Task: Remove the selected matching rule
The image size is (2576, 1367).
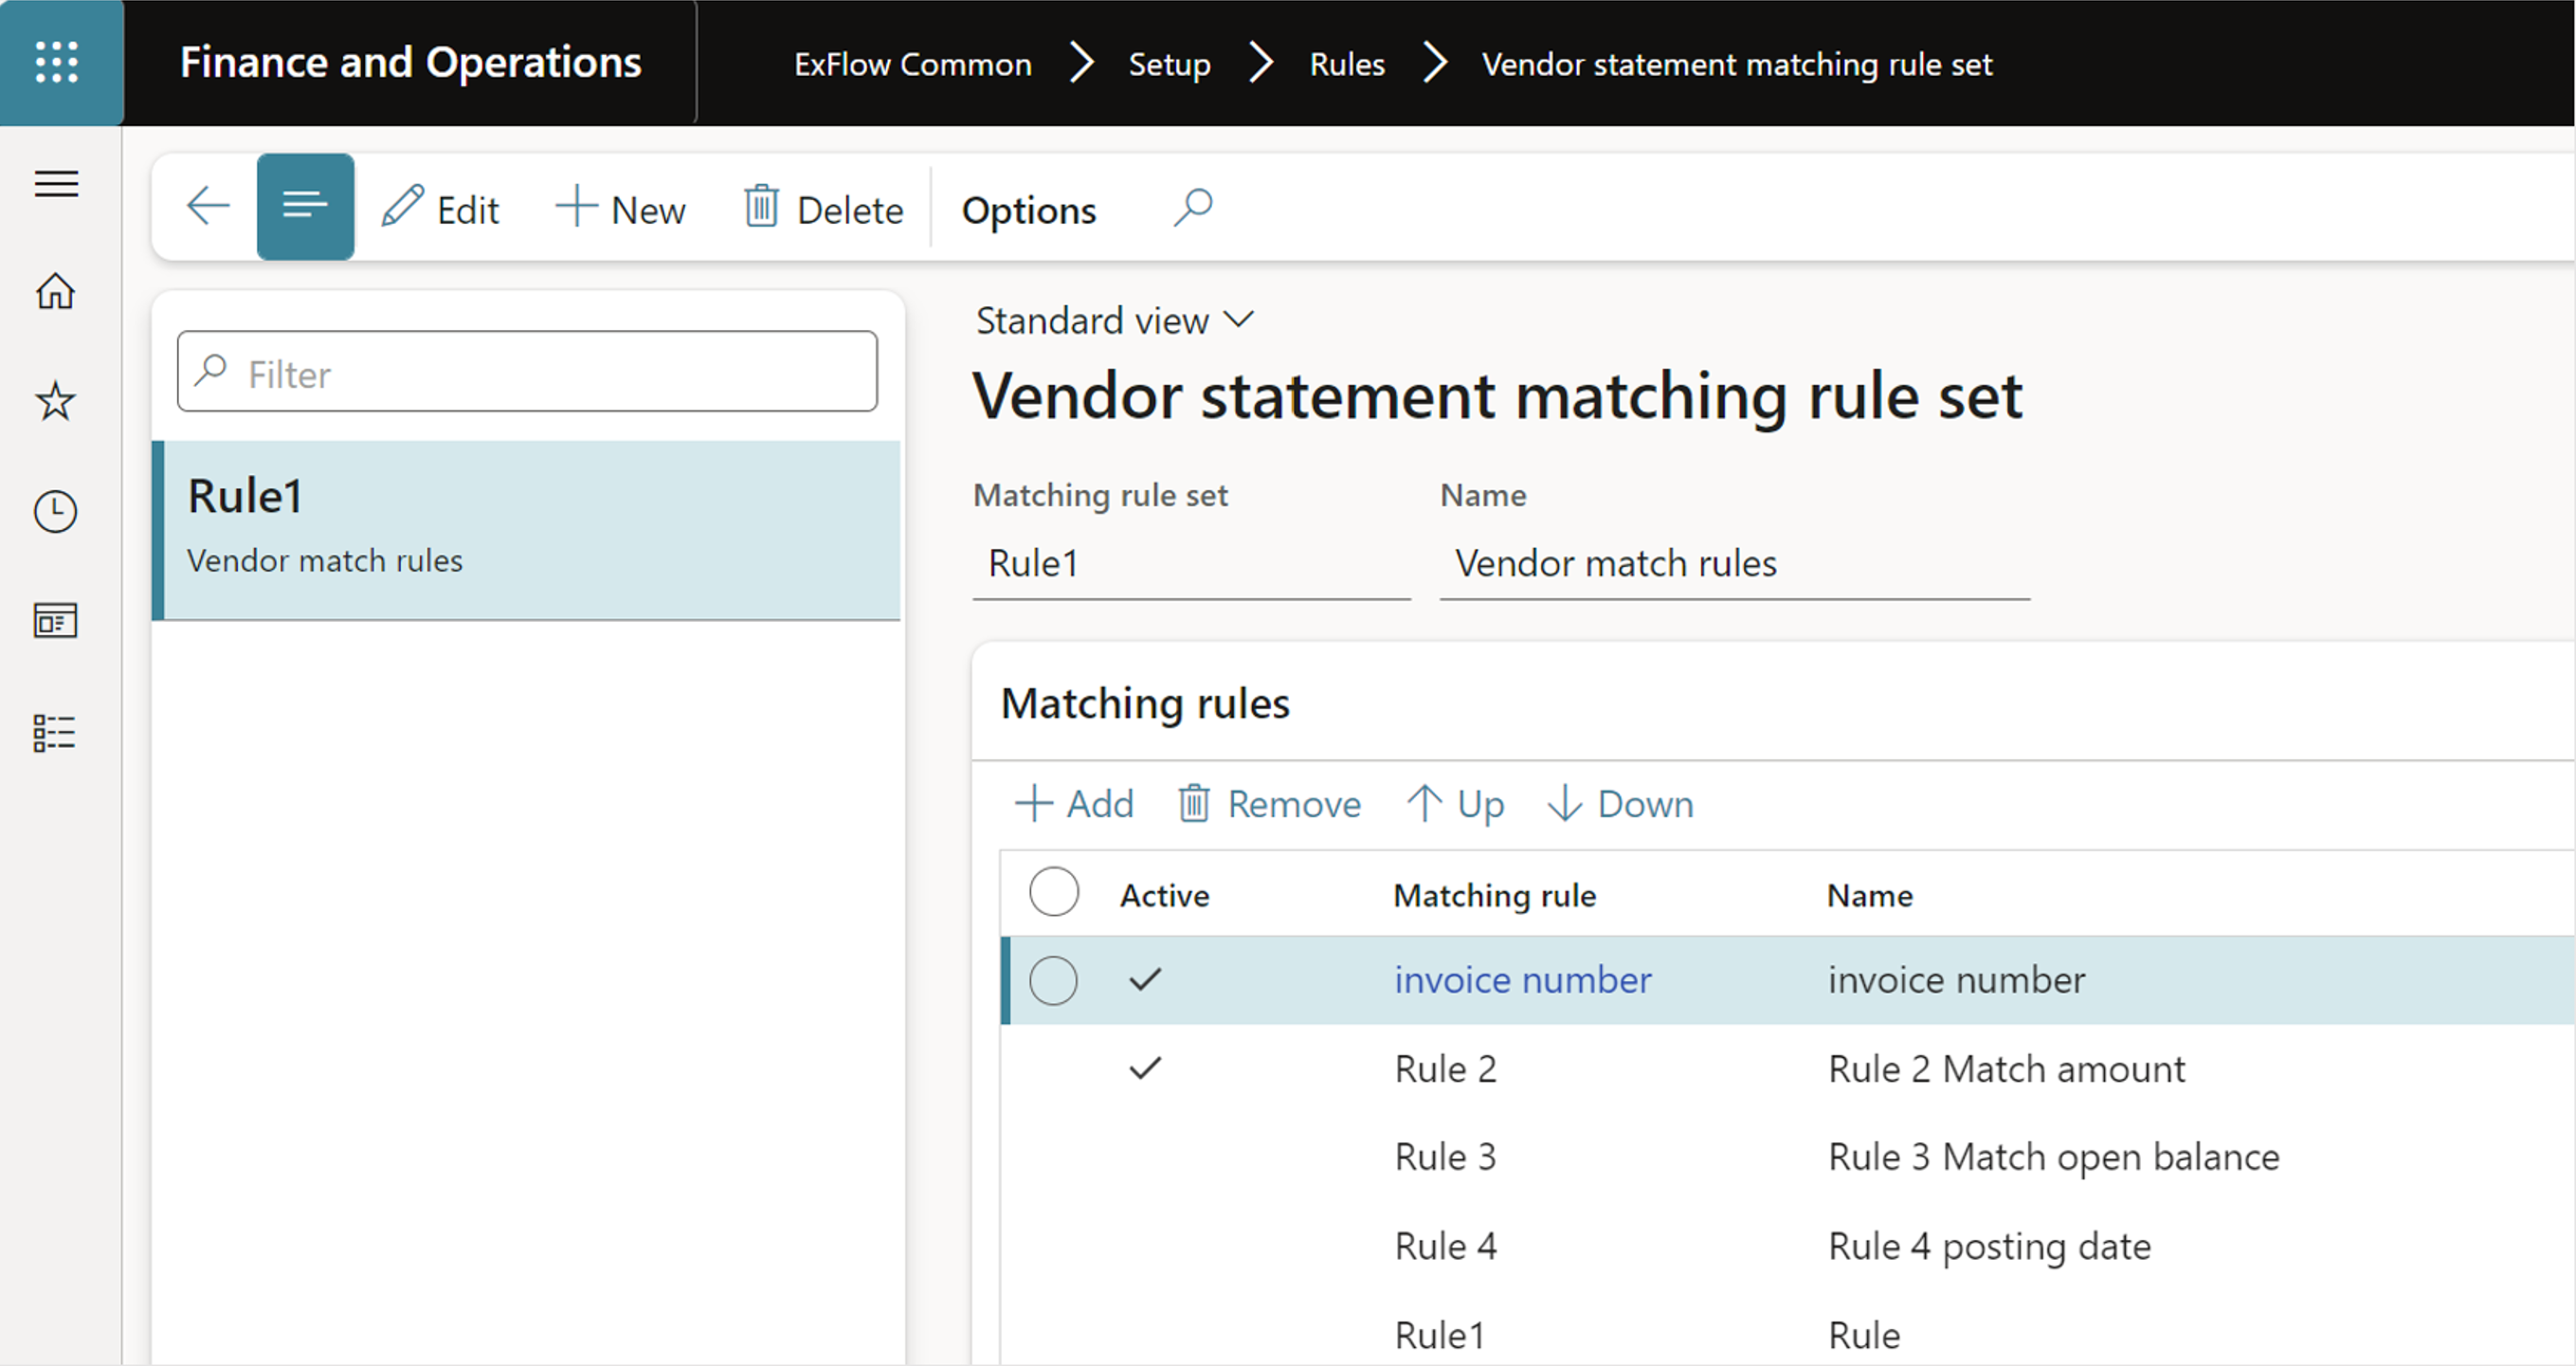Action: tap(1269, 803)
